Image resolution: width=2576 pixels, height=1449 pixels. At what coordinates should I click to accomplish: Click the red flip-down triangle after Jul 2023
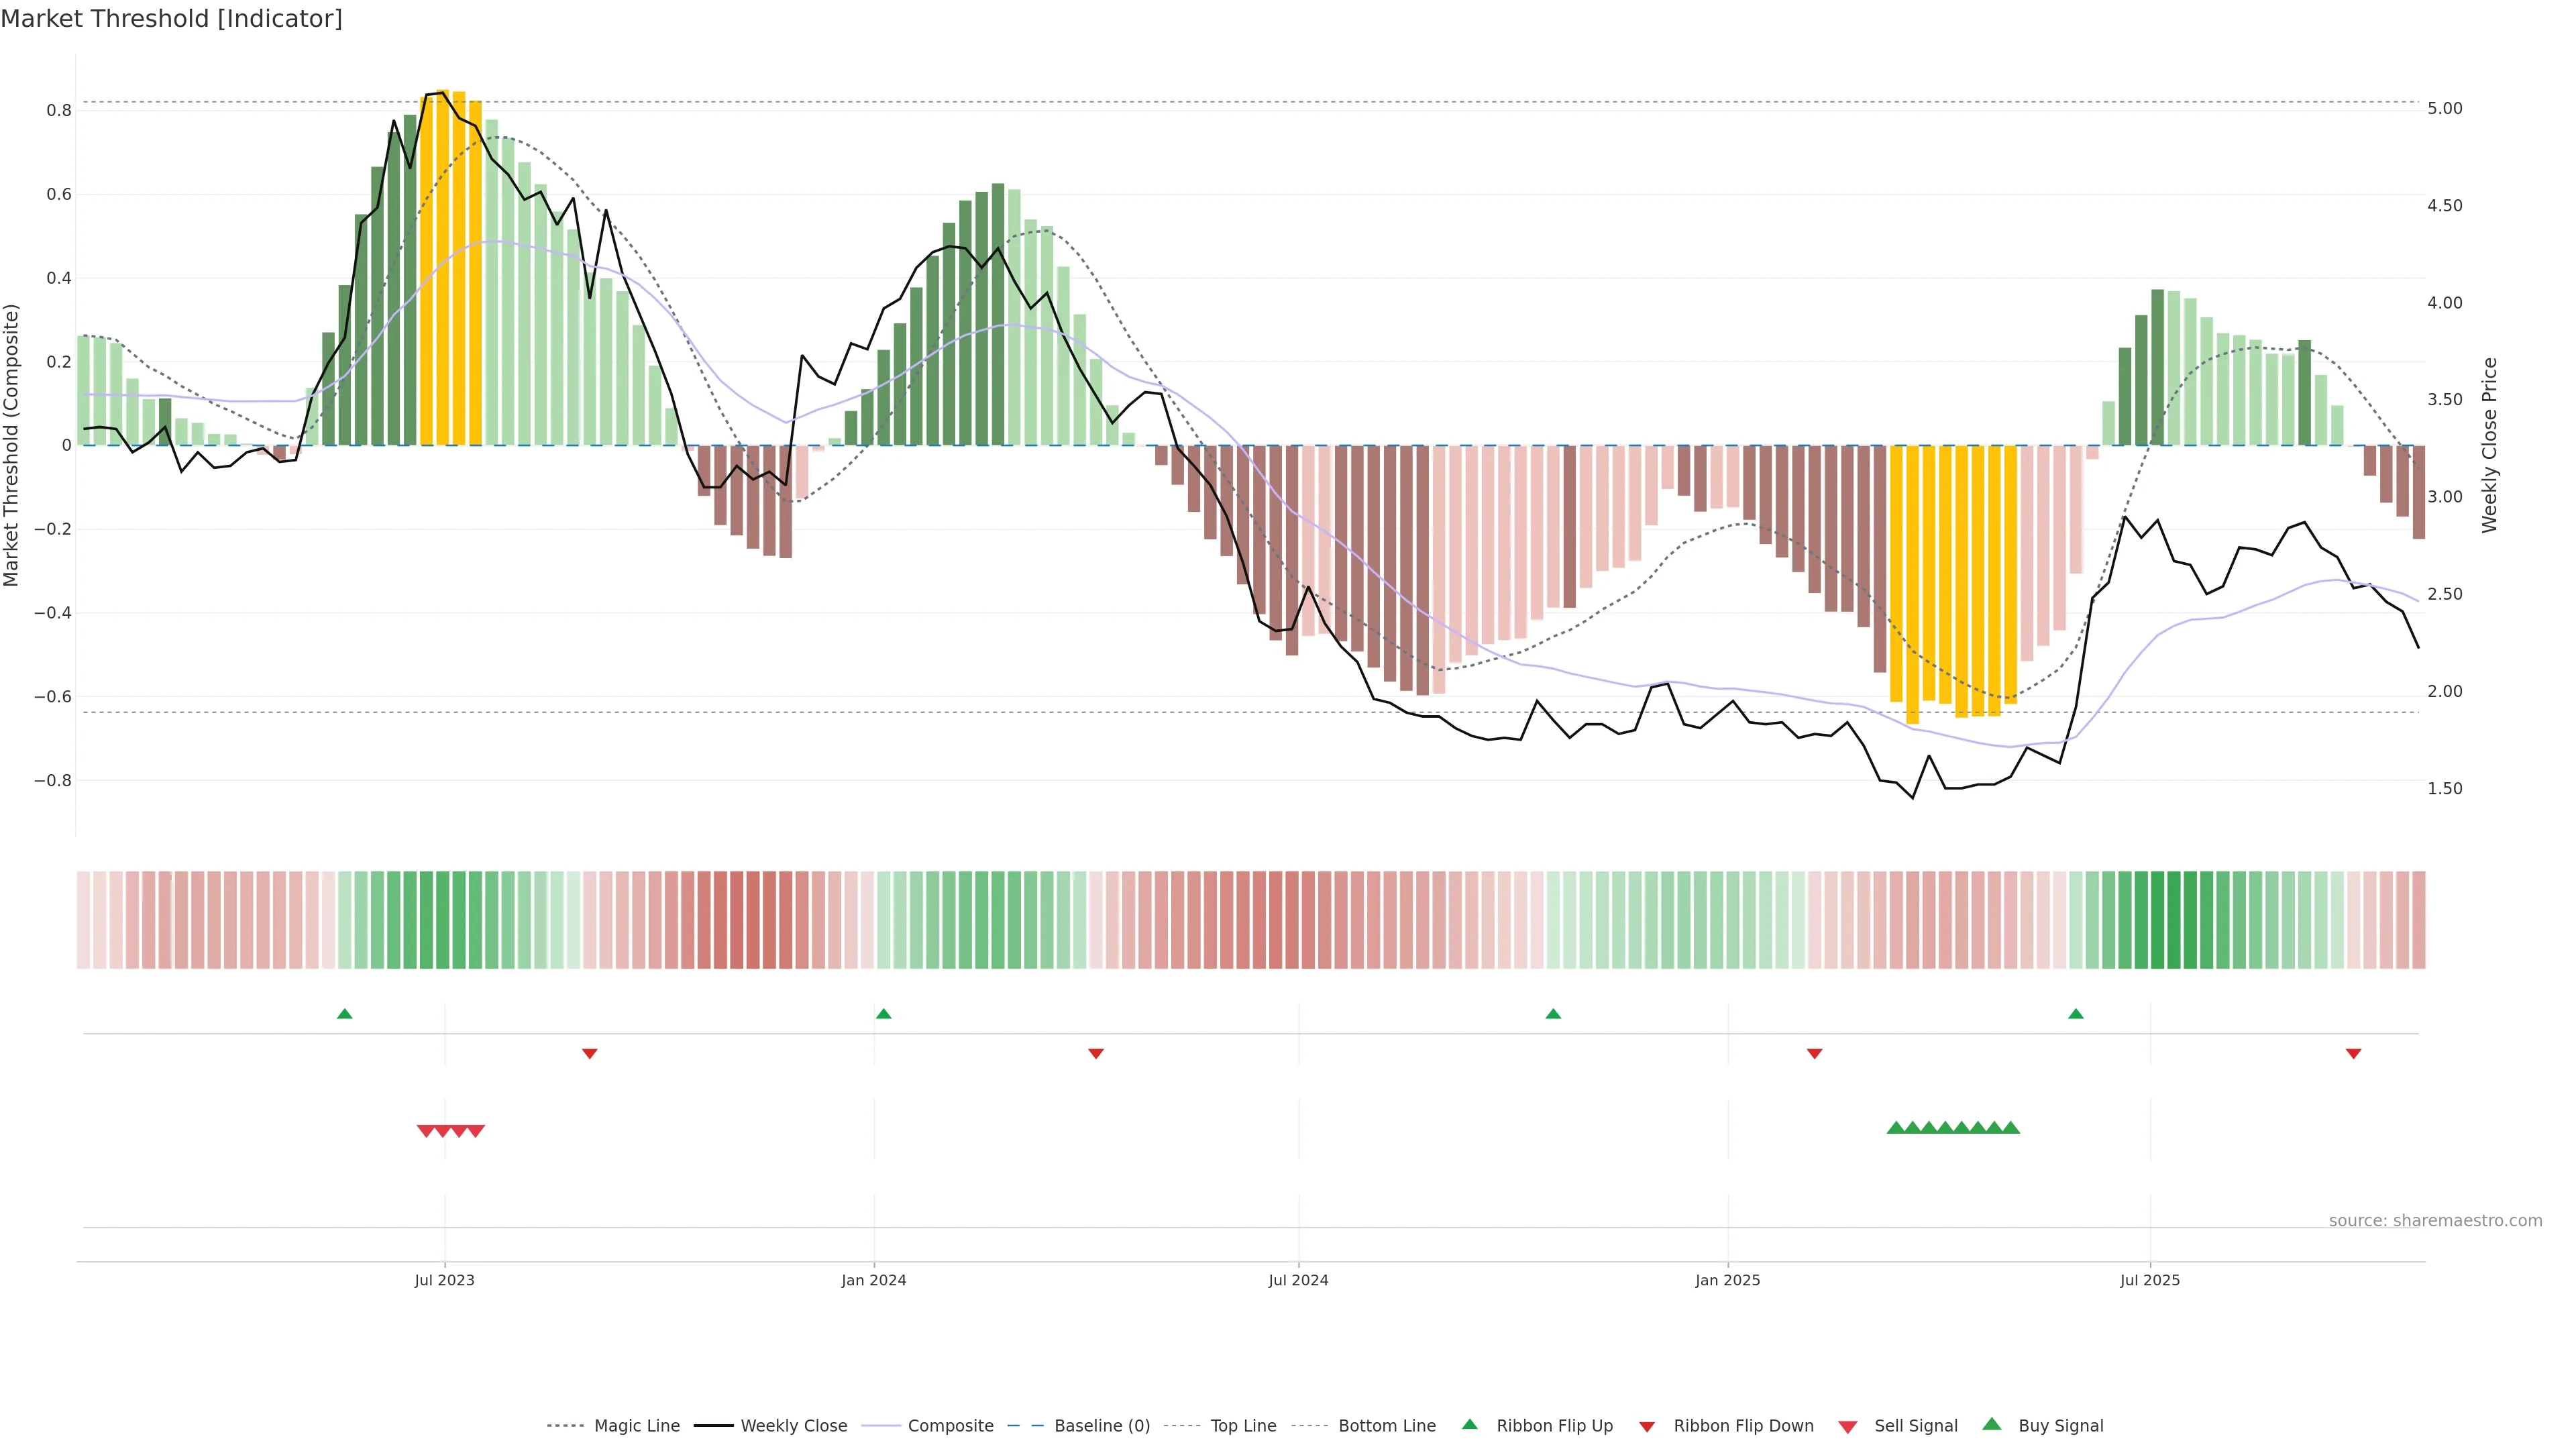tap(590, 1053)
